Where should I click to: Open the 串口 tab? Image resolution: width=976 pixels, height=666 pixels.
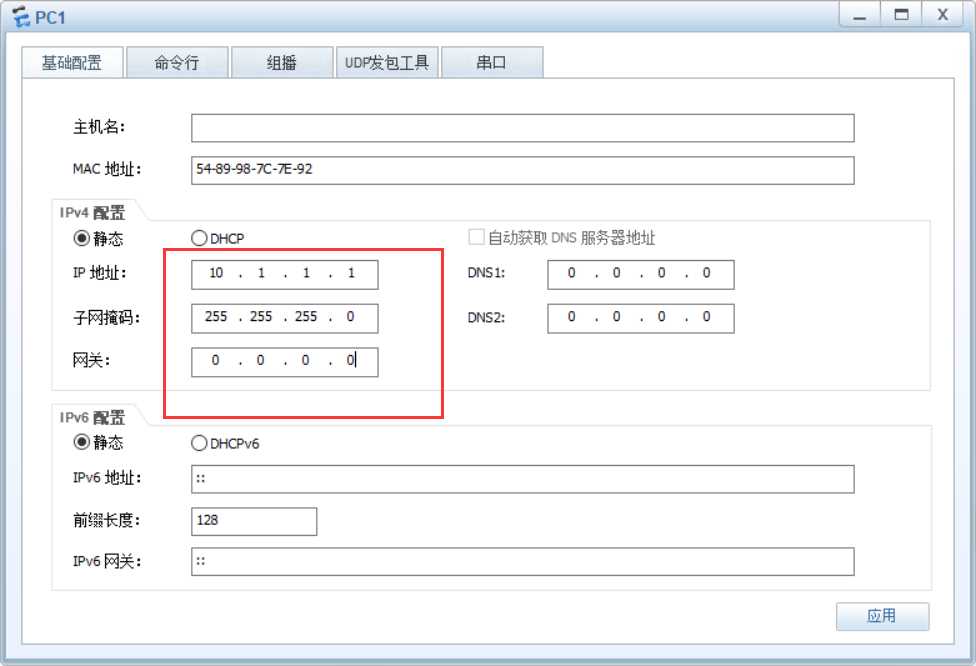[492, 63]
